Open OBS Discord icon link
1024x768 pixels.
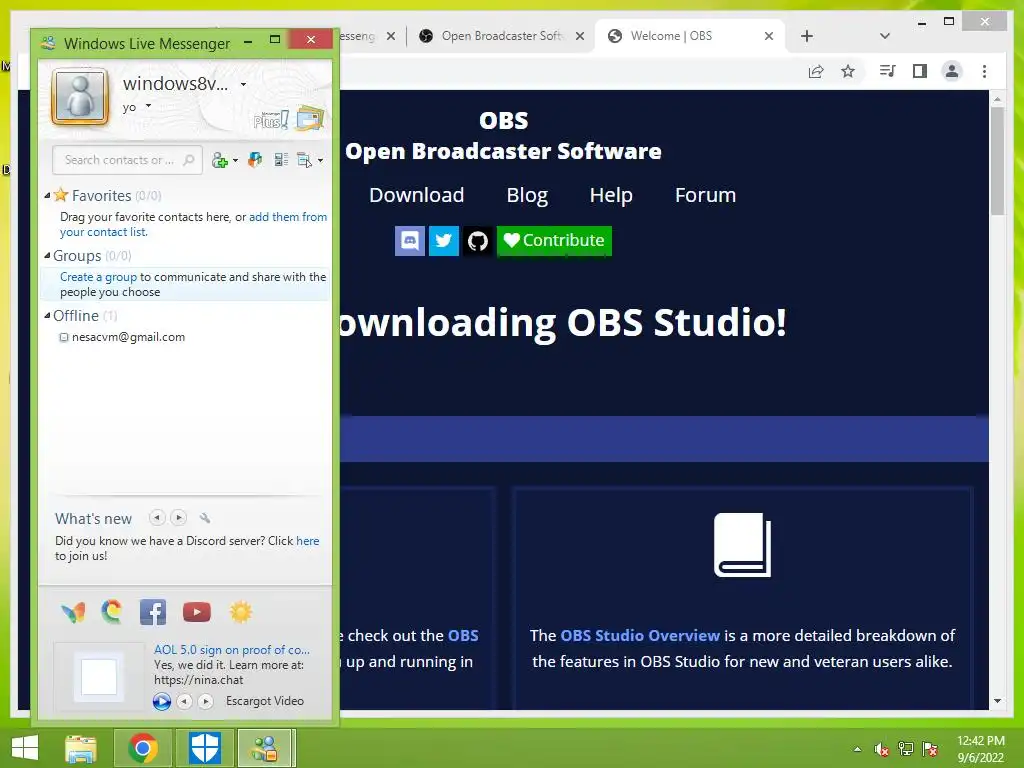pos(410,241)
